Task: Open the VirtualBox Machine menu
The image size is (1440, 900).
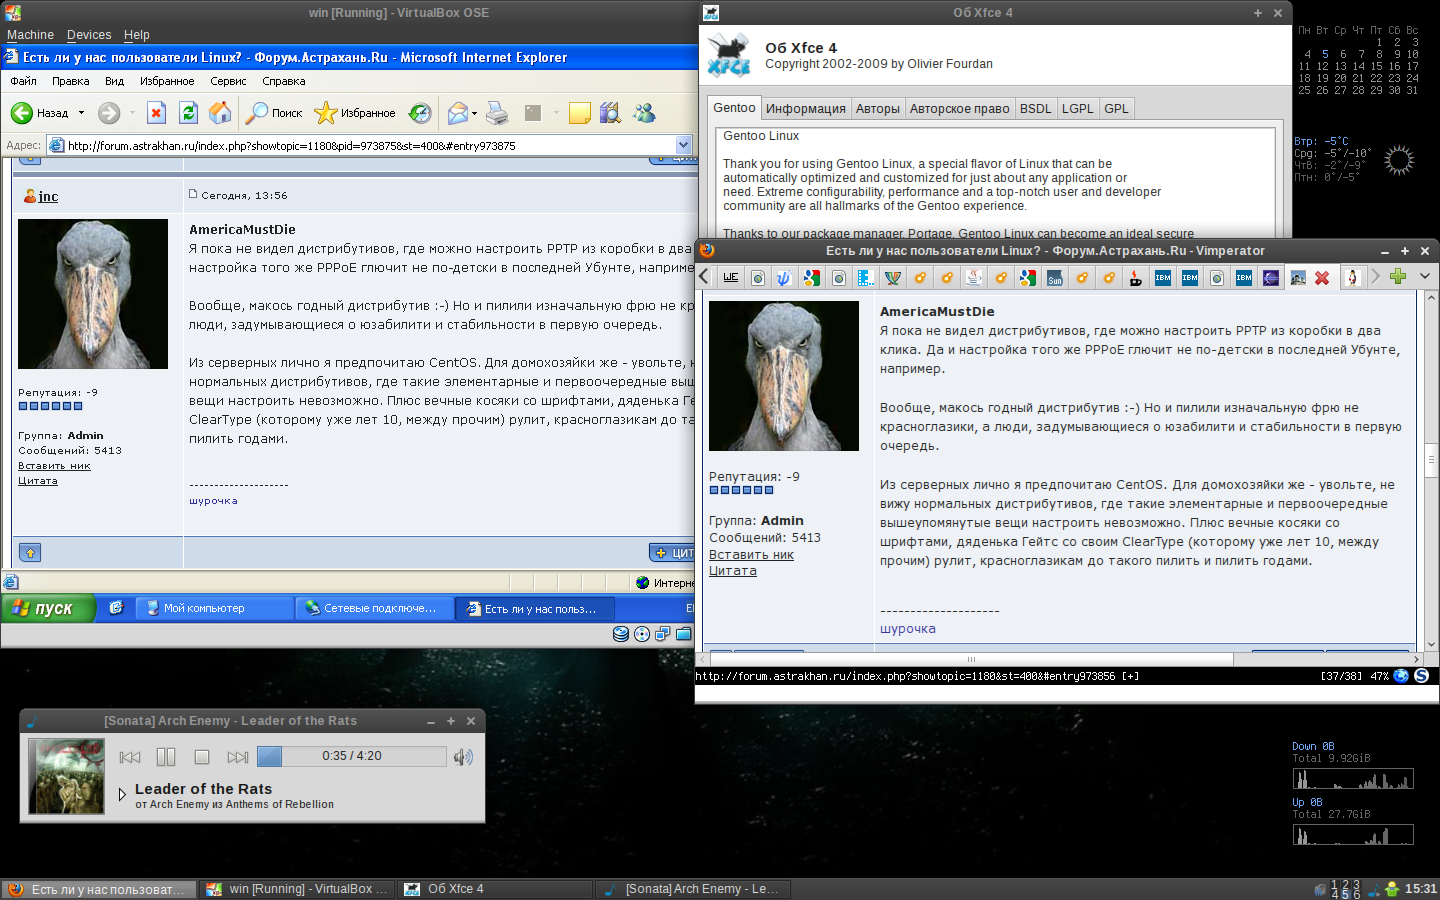Action: click(30, 34)
